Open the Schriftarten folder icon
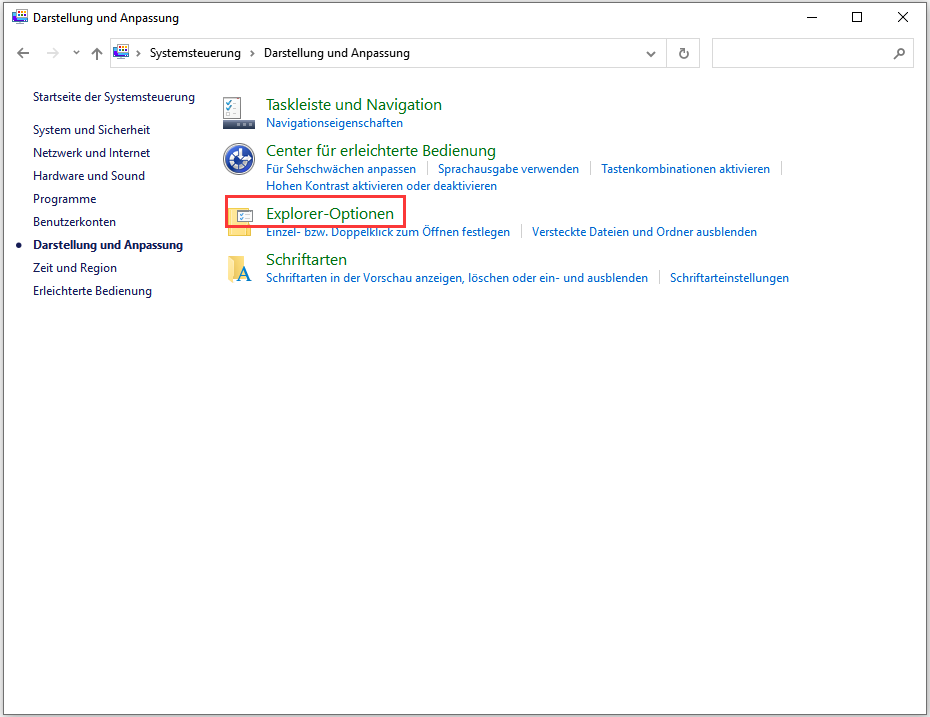930x717 pixels. 240,268
